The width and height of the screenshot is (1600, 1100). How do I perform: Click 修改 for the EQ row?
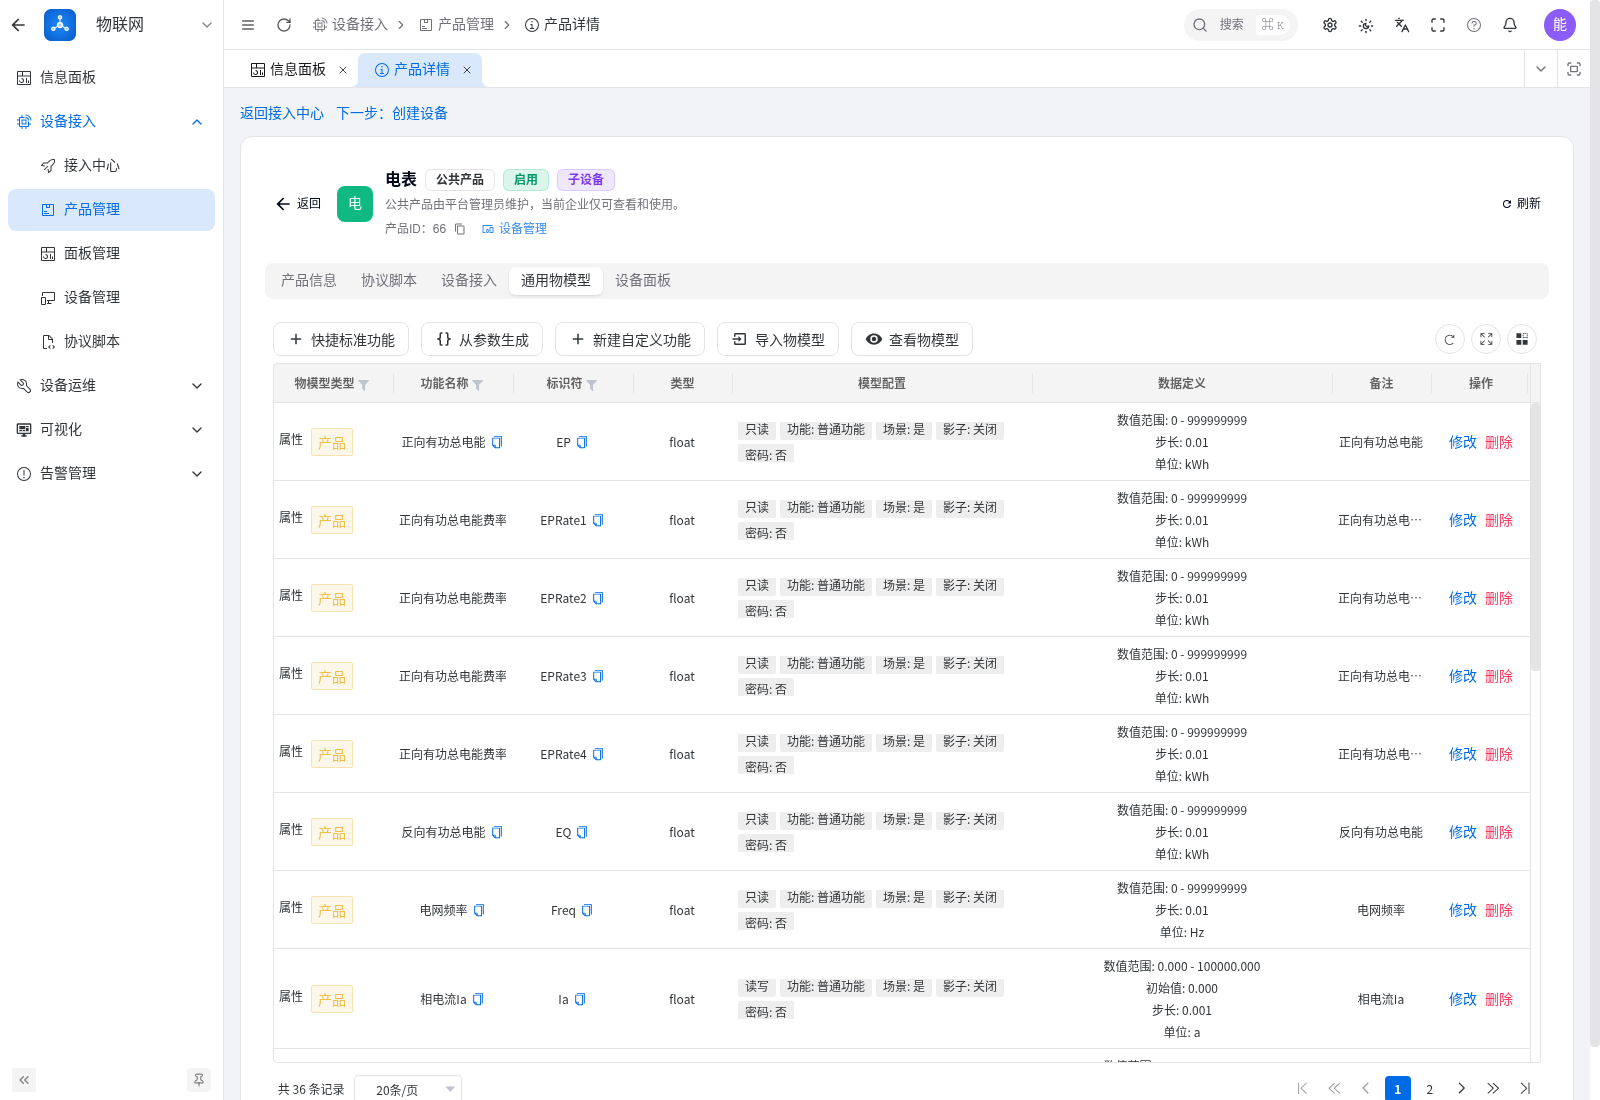1463,832
